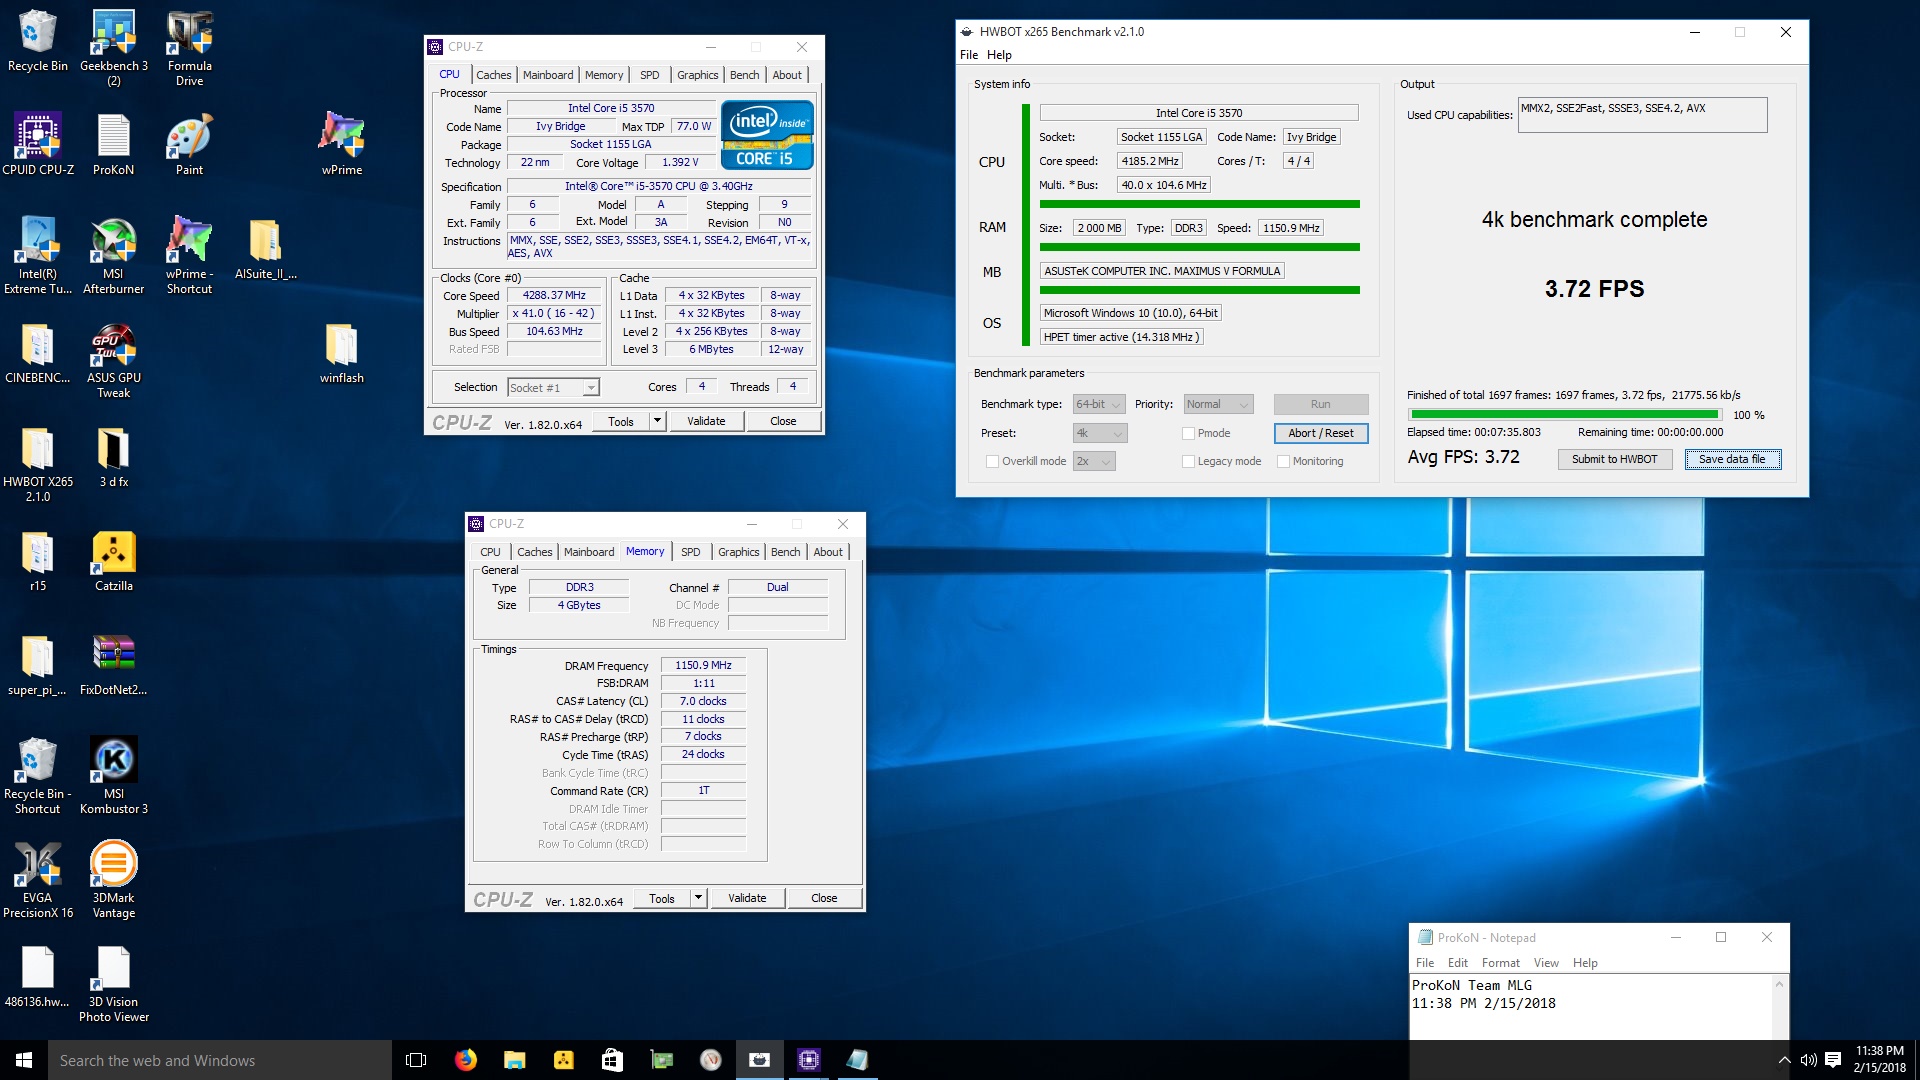Open Task View in taskbar
The image size is (1920, 1080).
416,1060
